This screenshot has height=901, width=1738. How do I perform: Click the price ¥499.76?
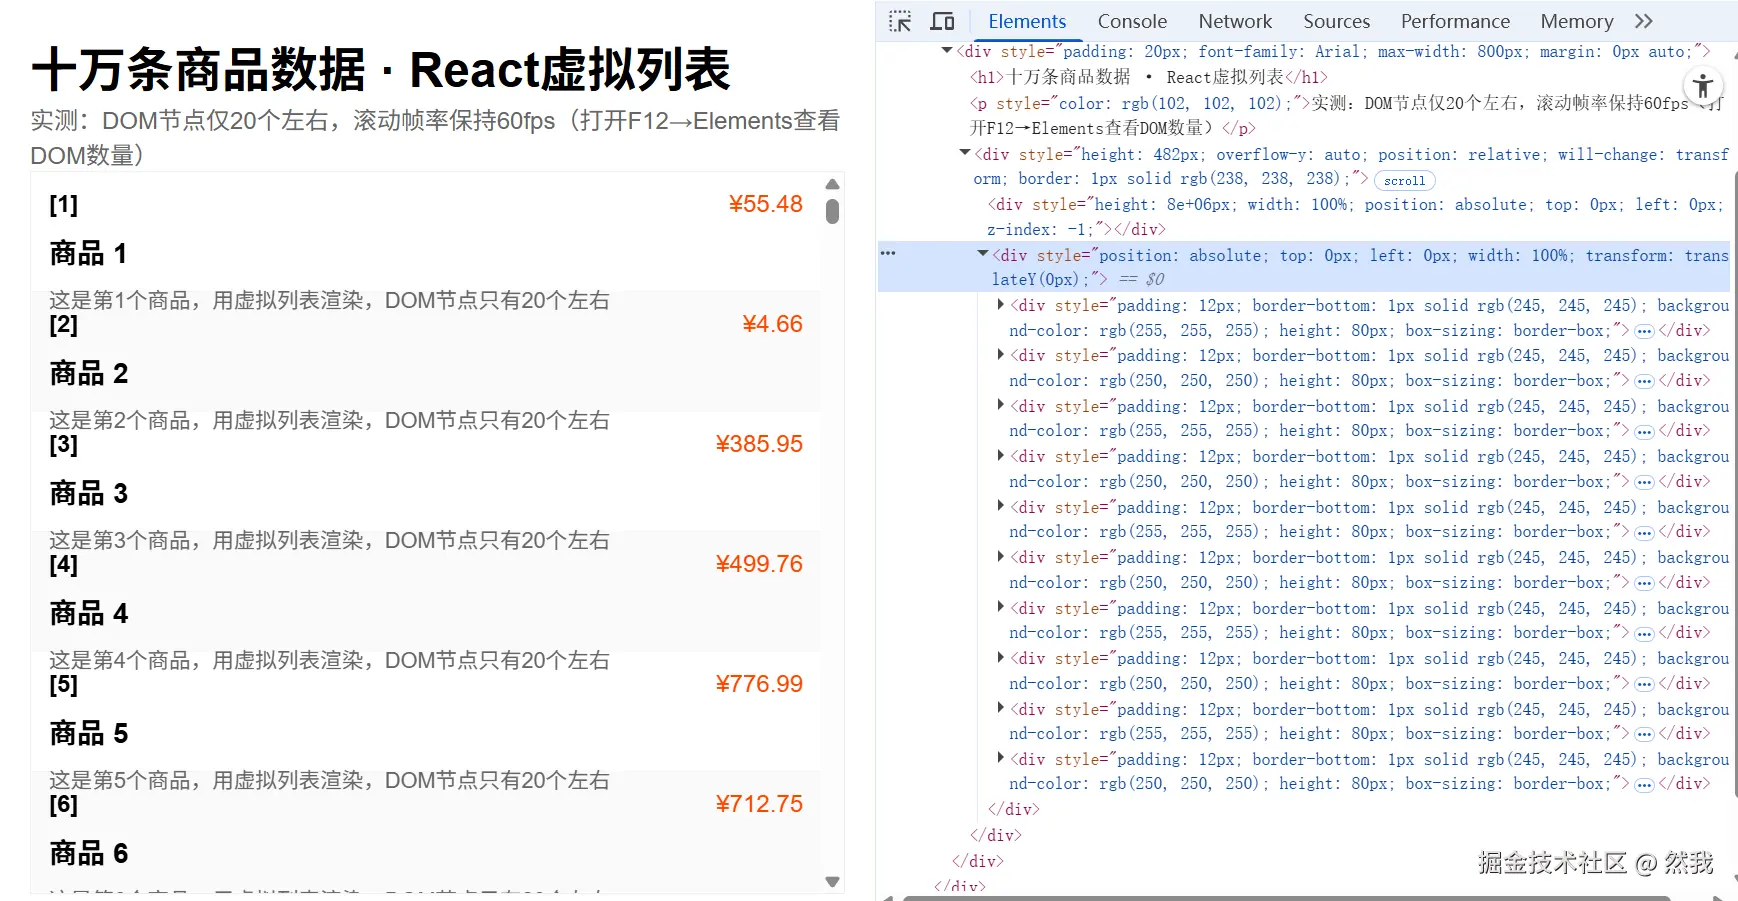coord(759,564)
